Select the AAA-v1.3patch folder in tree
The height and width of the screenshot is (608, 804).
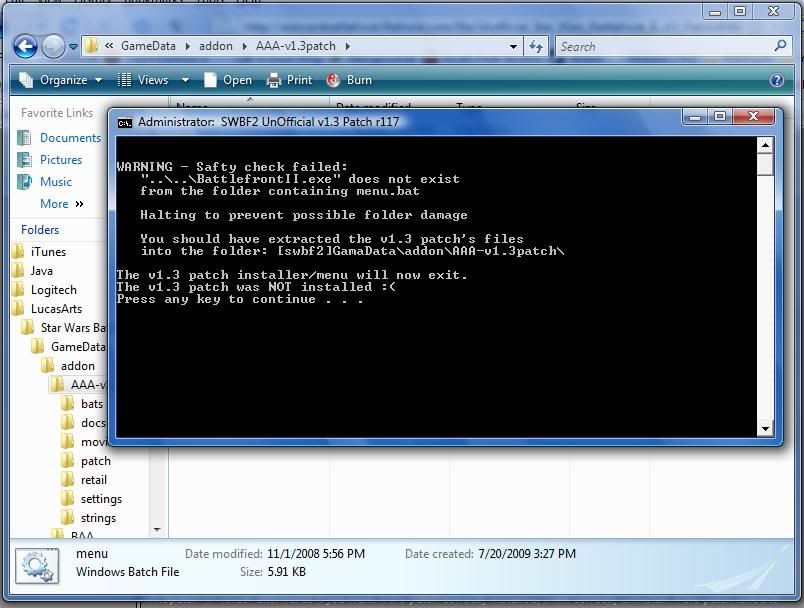[88, 384]
